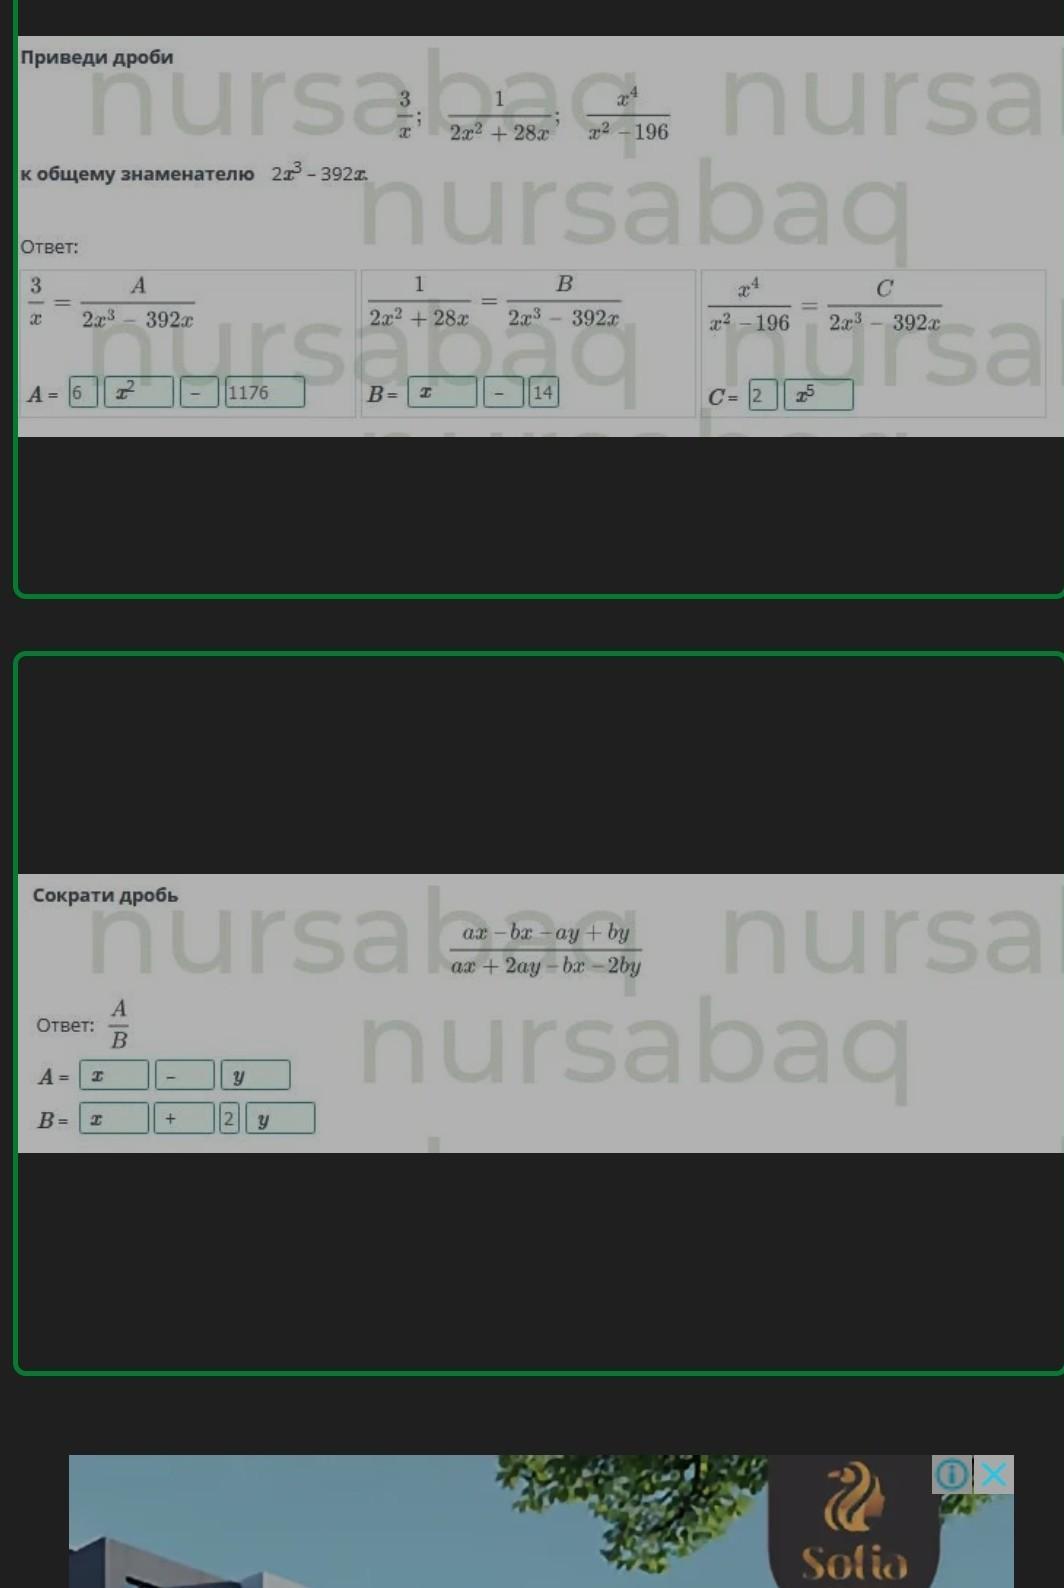Click the A coefficient field containing 6
The width and height of the screenshot is (1064, 1588).
[x=83, y=392]
